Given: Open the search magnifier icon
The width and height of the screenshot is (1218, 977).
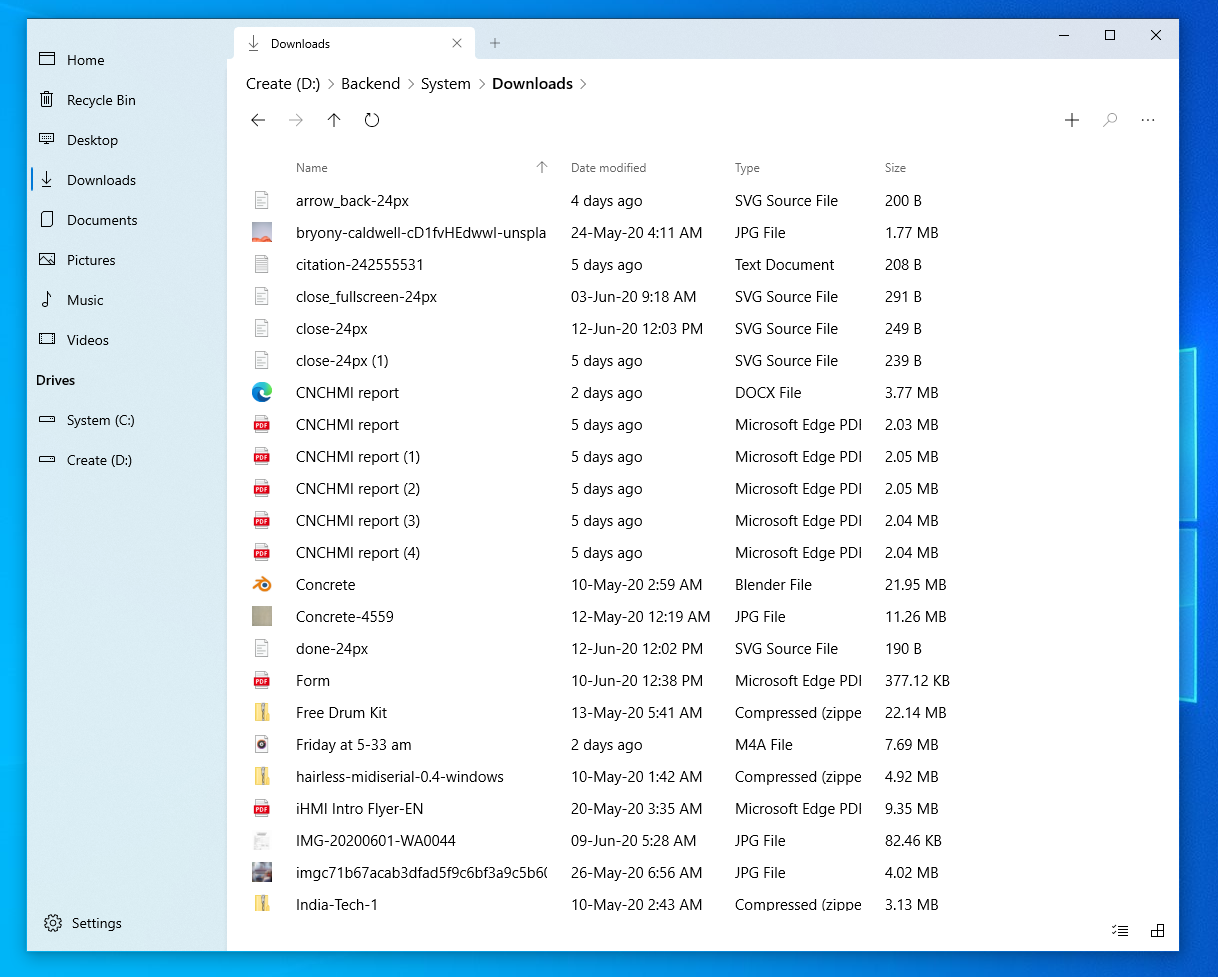Looking at the screenshot, I should 1110,120.
